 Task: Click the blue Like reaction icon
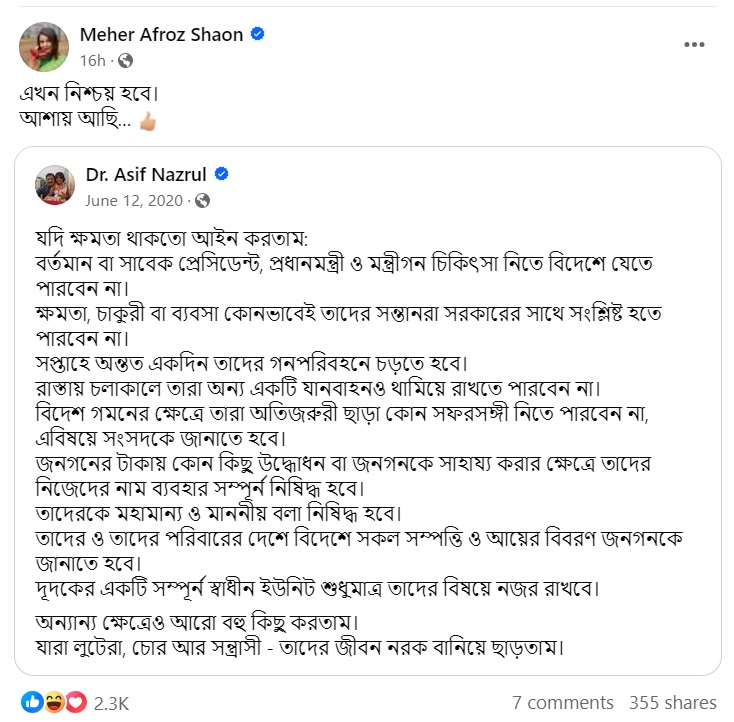pos(32,702)
